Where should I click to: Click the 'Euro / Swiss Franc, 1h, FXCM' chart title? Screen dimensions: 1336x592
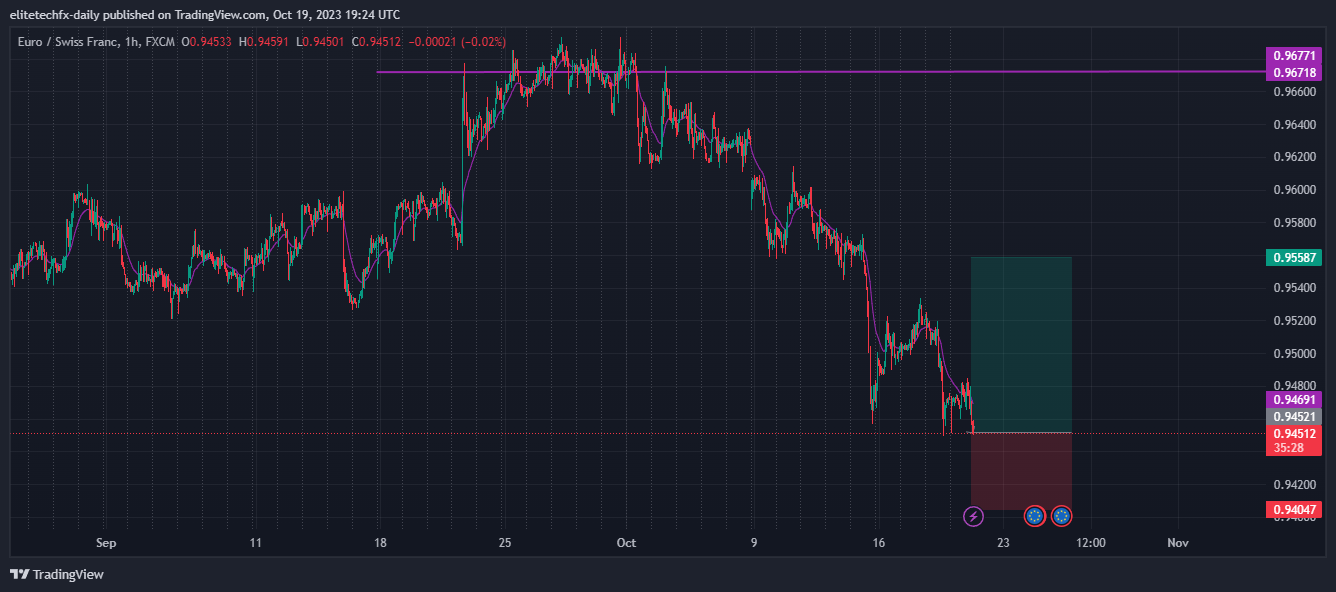(x=94, y=41)
